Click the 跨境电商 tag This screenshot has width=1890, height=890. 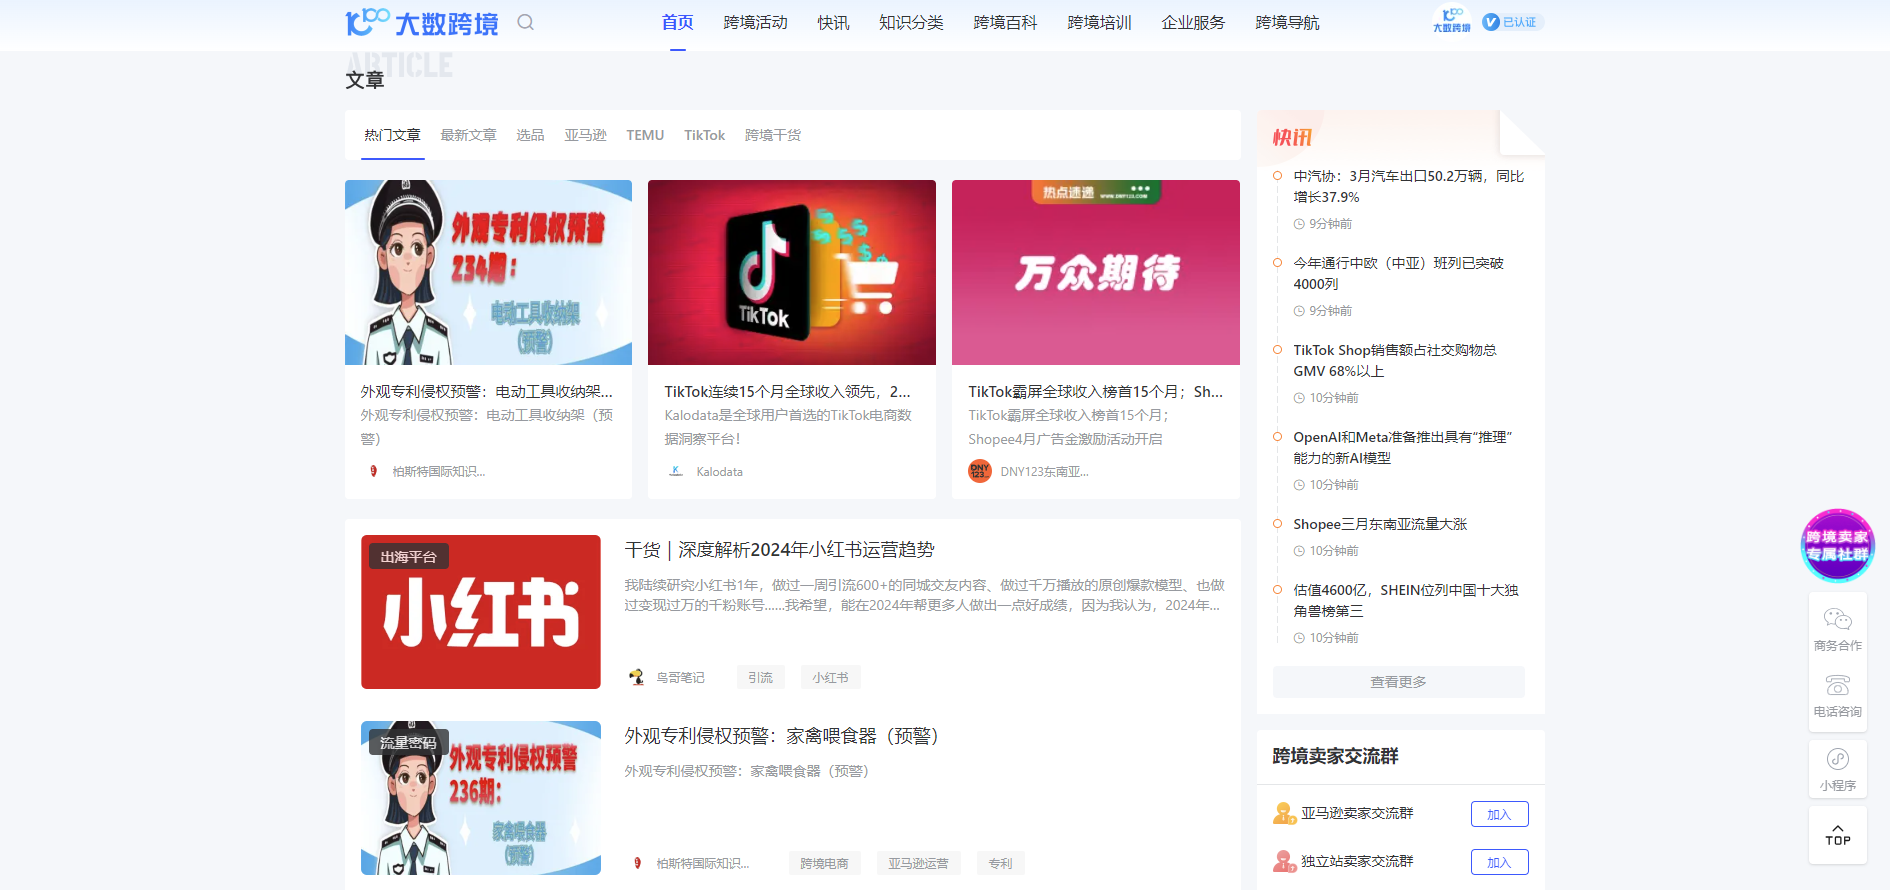click(824, 863)
